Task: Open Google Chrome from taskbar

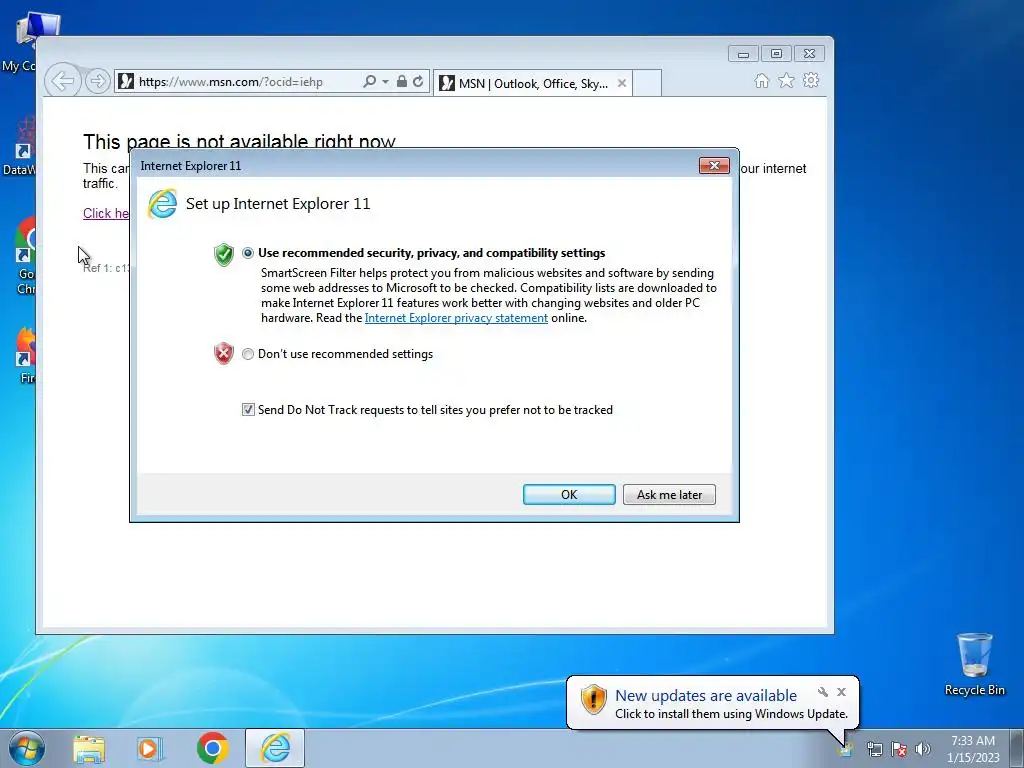Action: pyautogui.click(x=212, y=748)
